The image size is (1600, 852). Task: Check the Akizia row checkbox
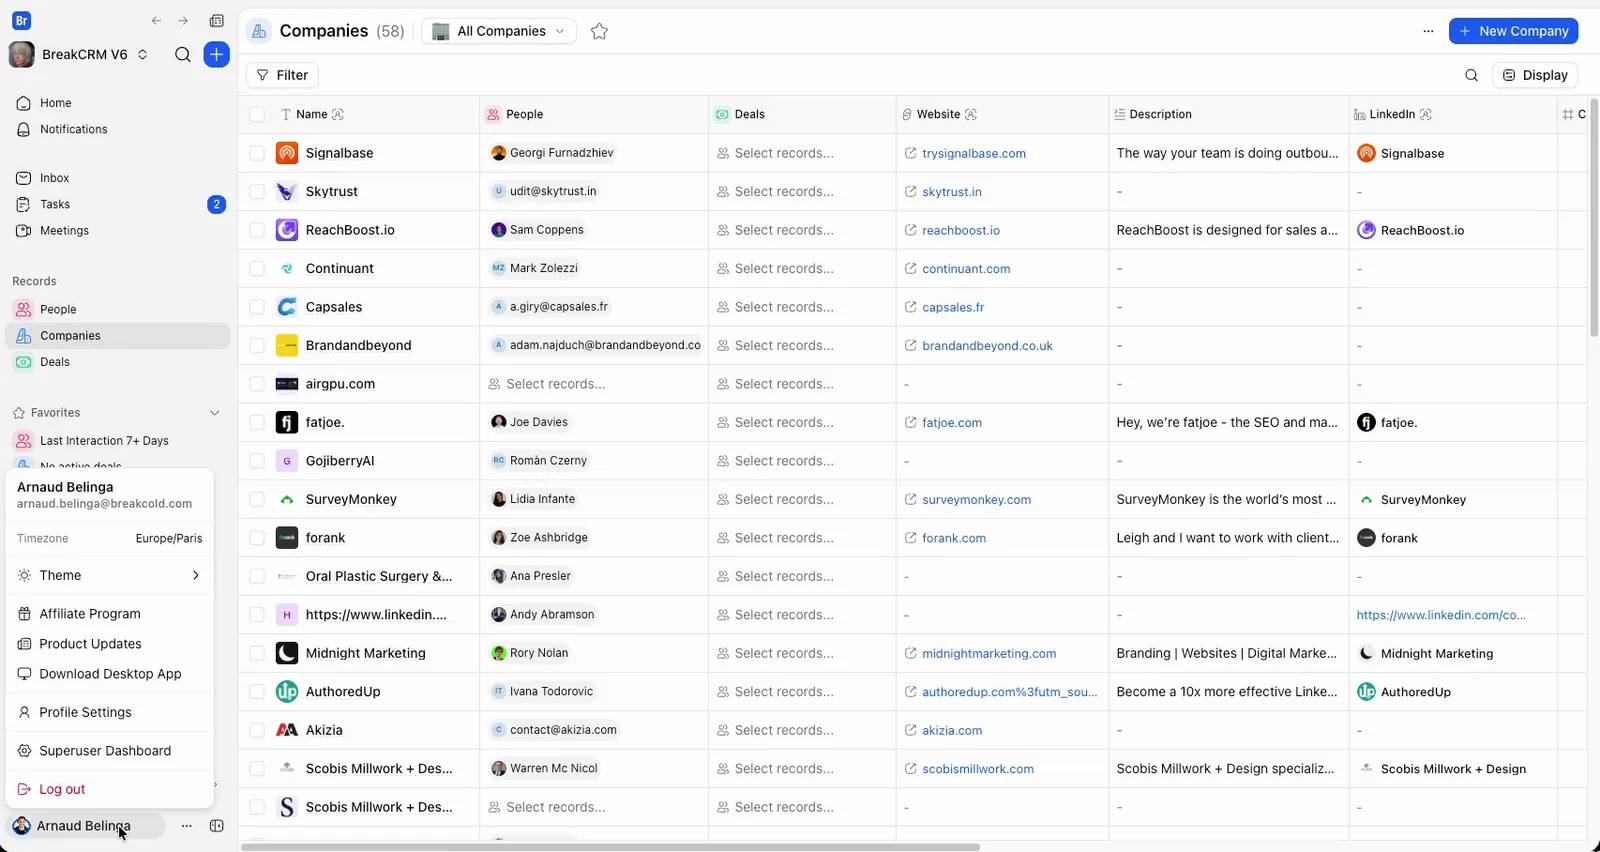(257, 730)
